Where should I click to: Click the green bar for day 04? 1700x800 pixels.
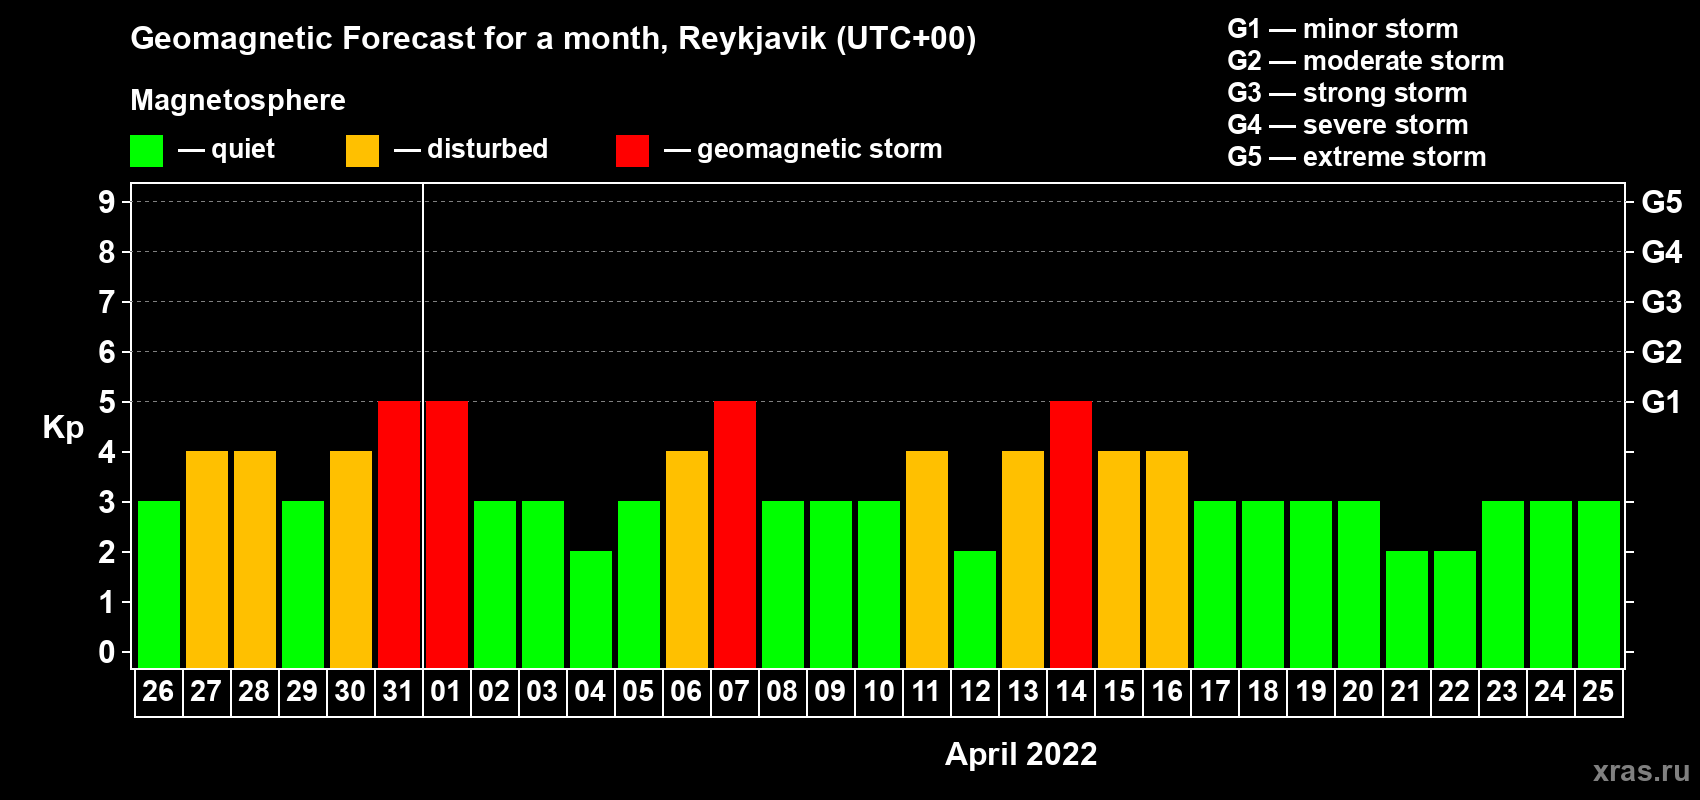click(x=591, y=609)
